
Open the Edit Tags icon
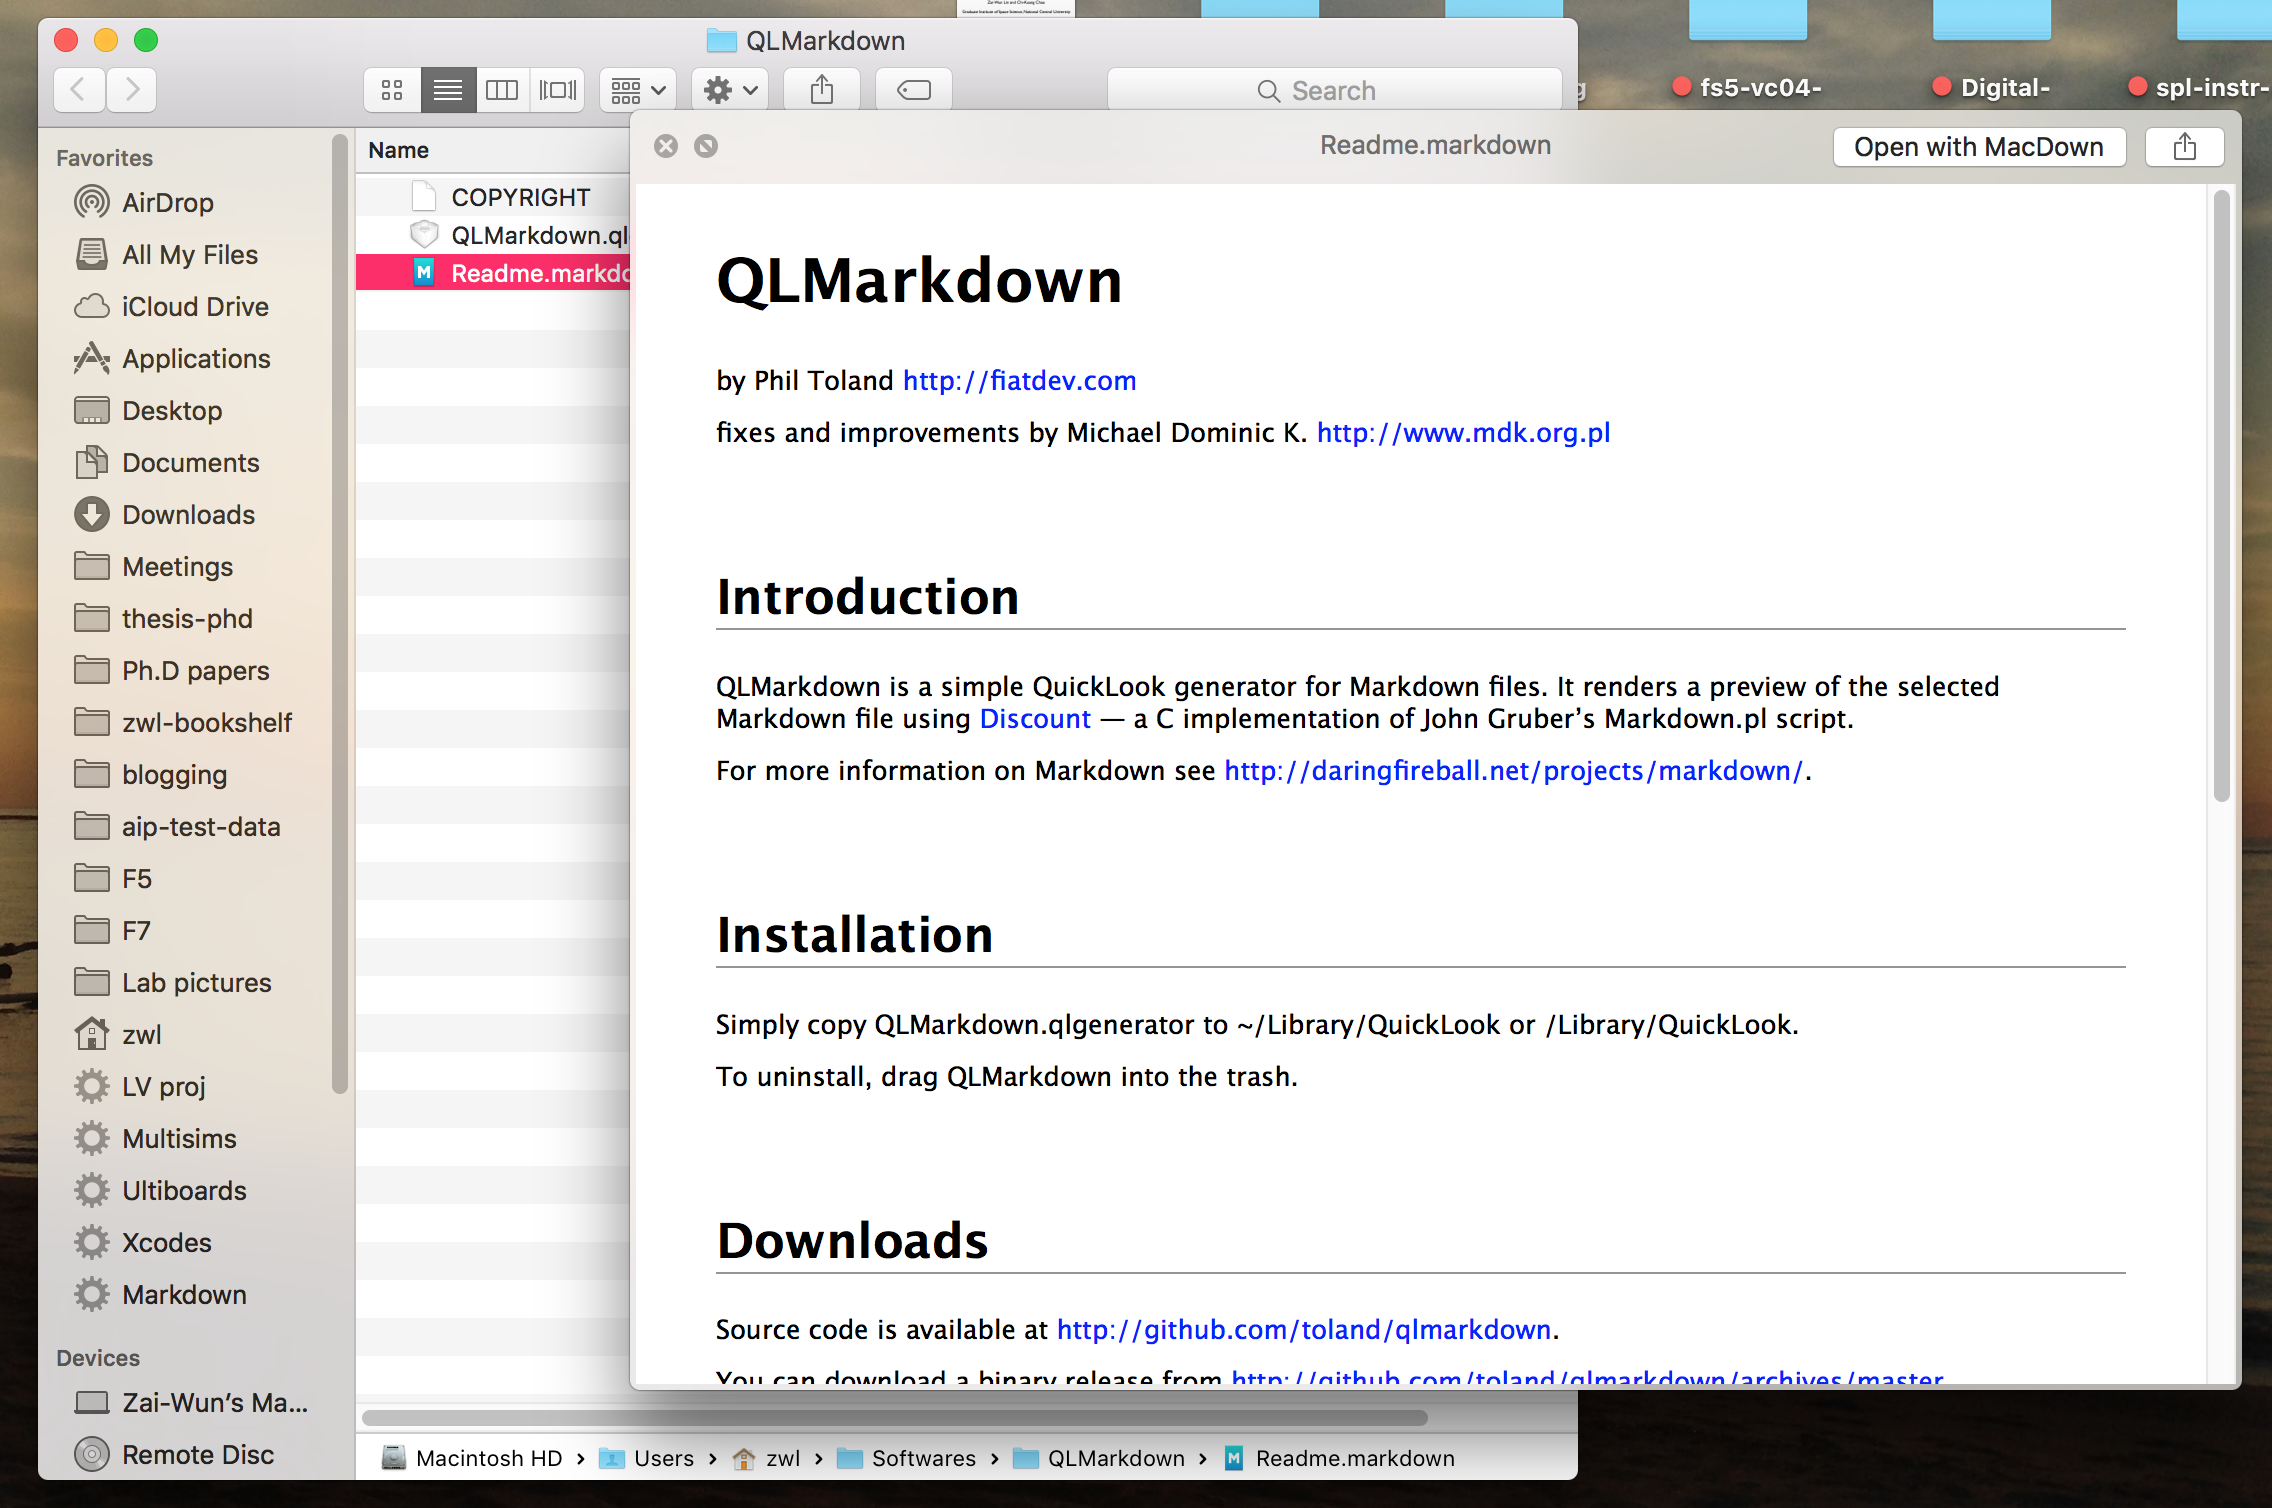point(912,89)
